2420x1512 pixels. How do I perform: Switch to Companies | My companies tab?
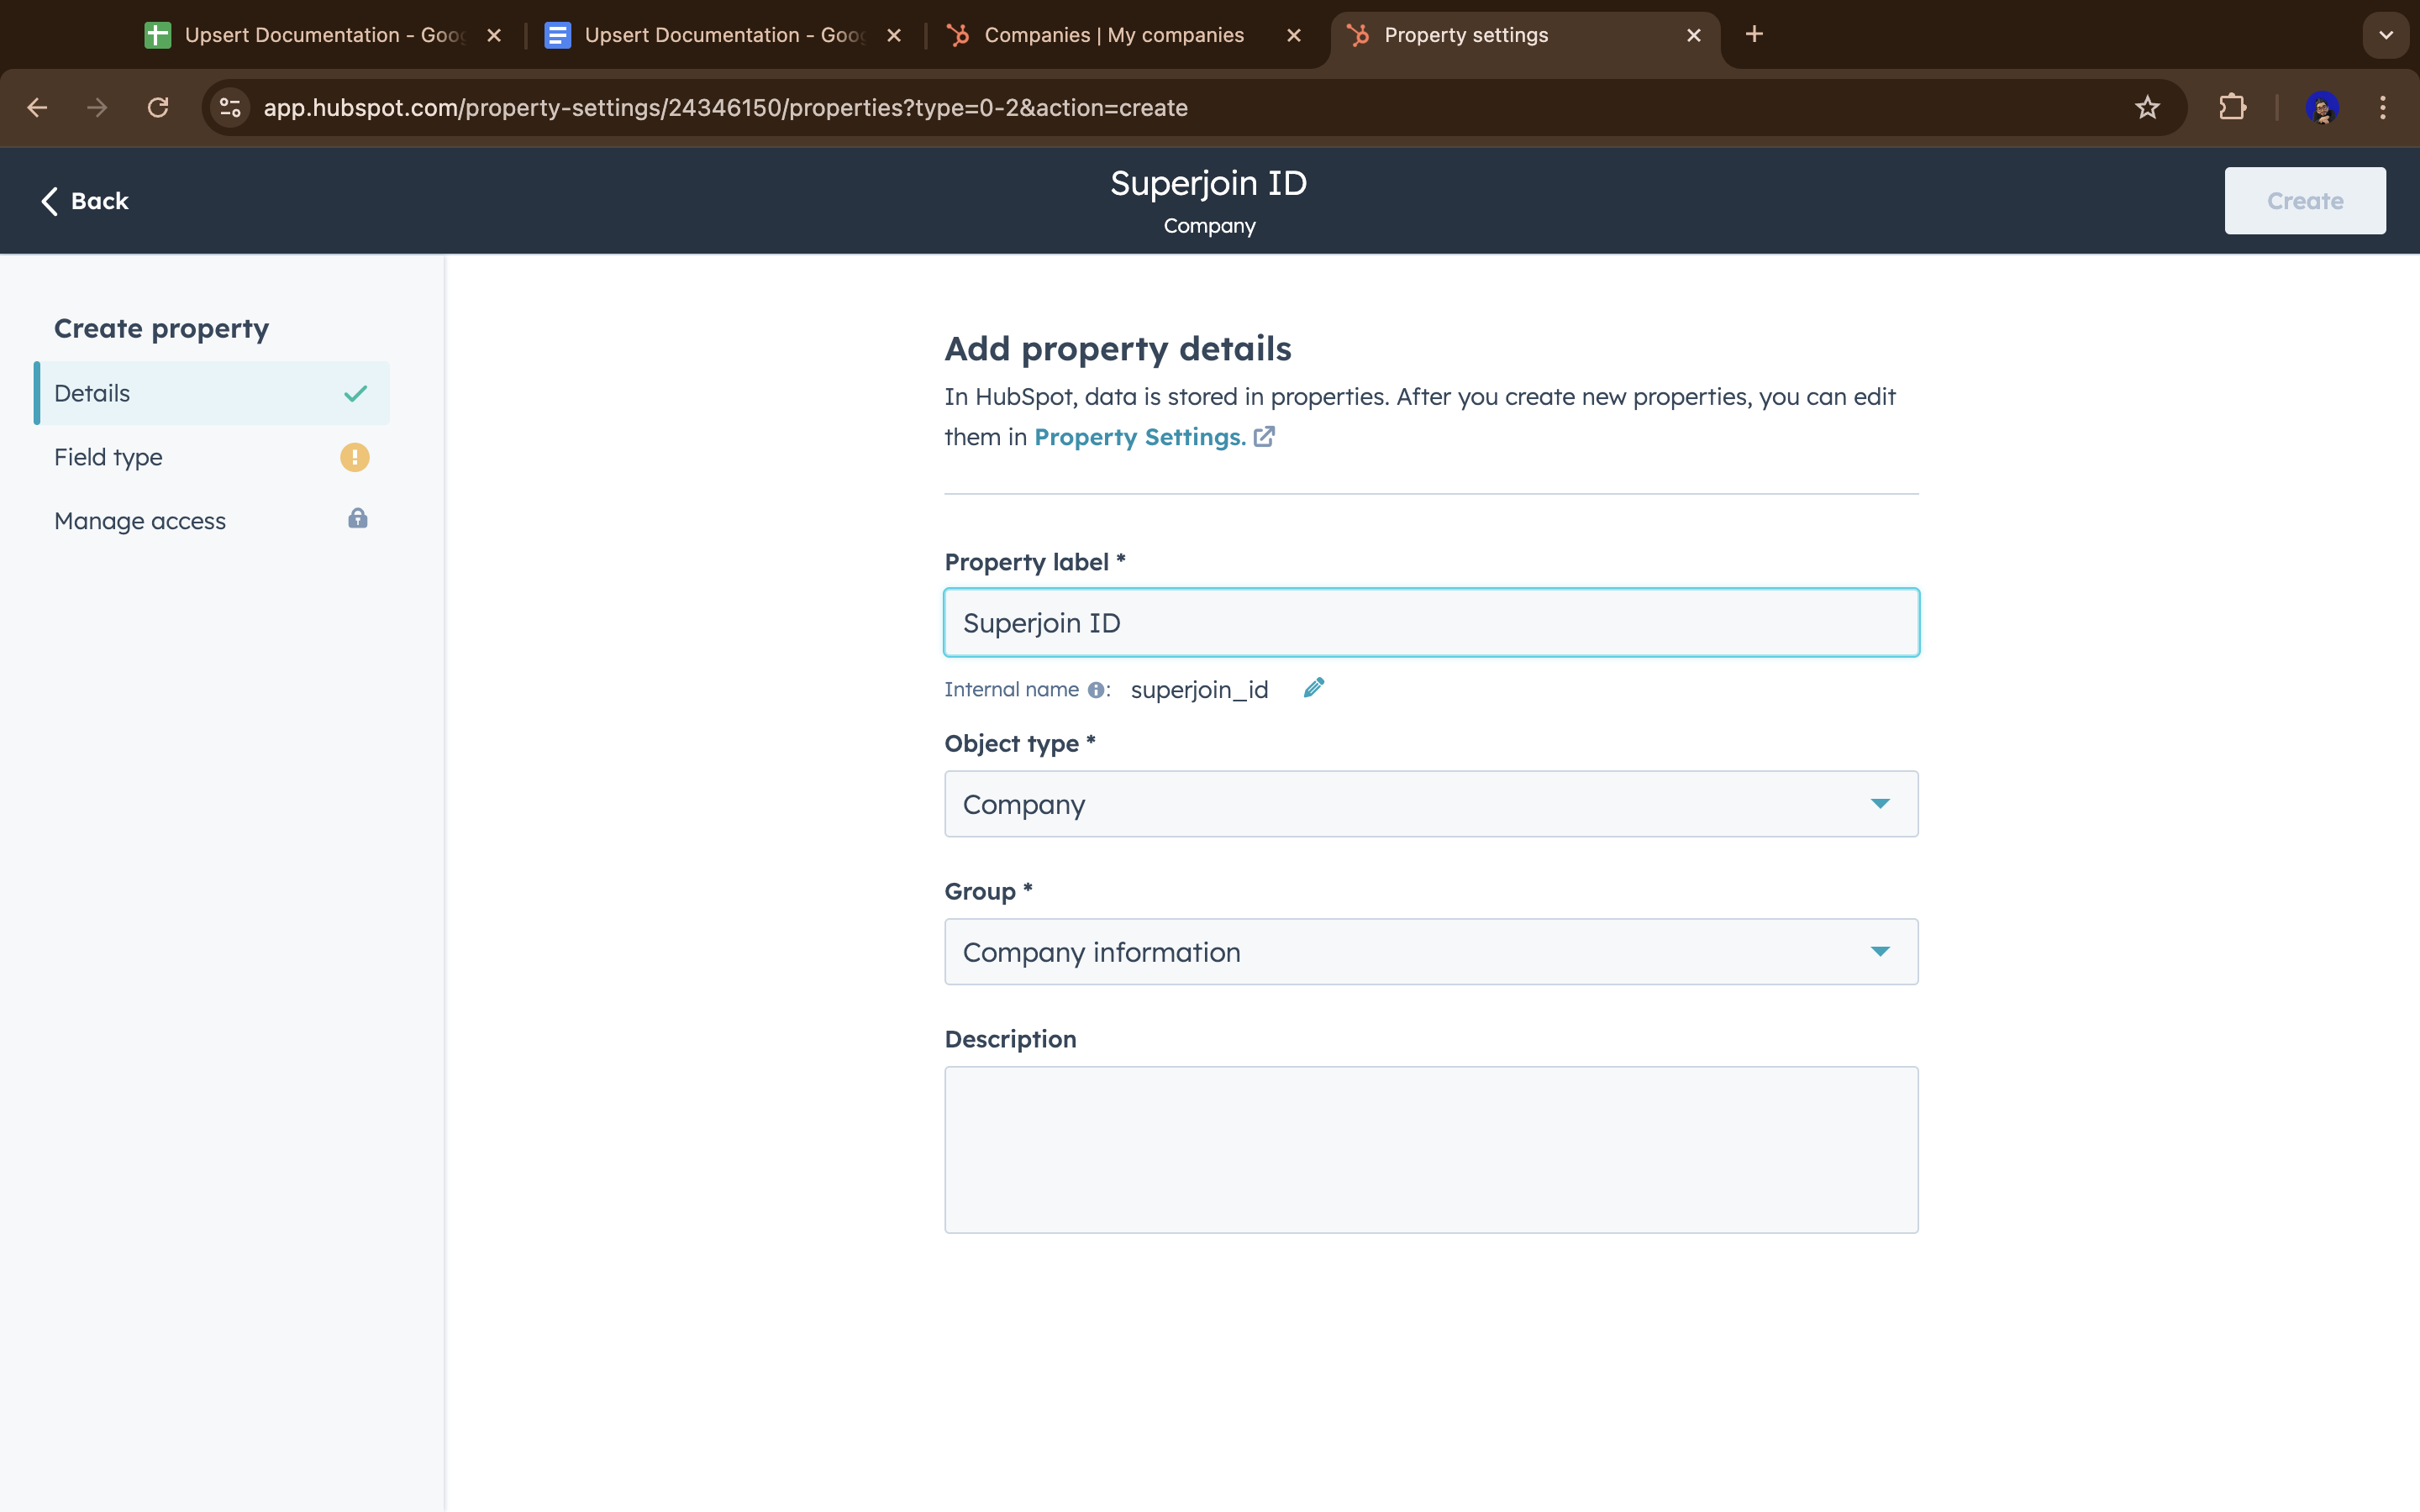coord(1114,35)
